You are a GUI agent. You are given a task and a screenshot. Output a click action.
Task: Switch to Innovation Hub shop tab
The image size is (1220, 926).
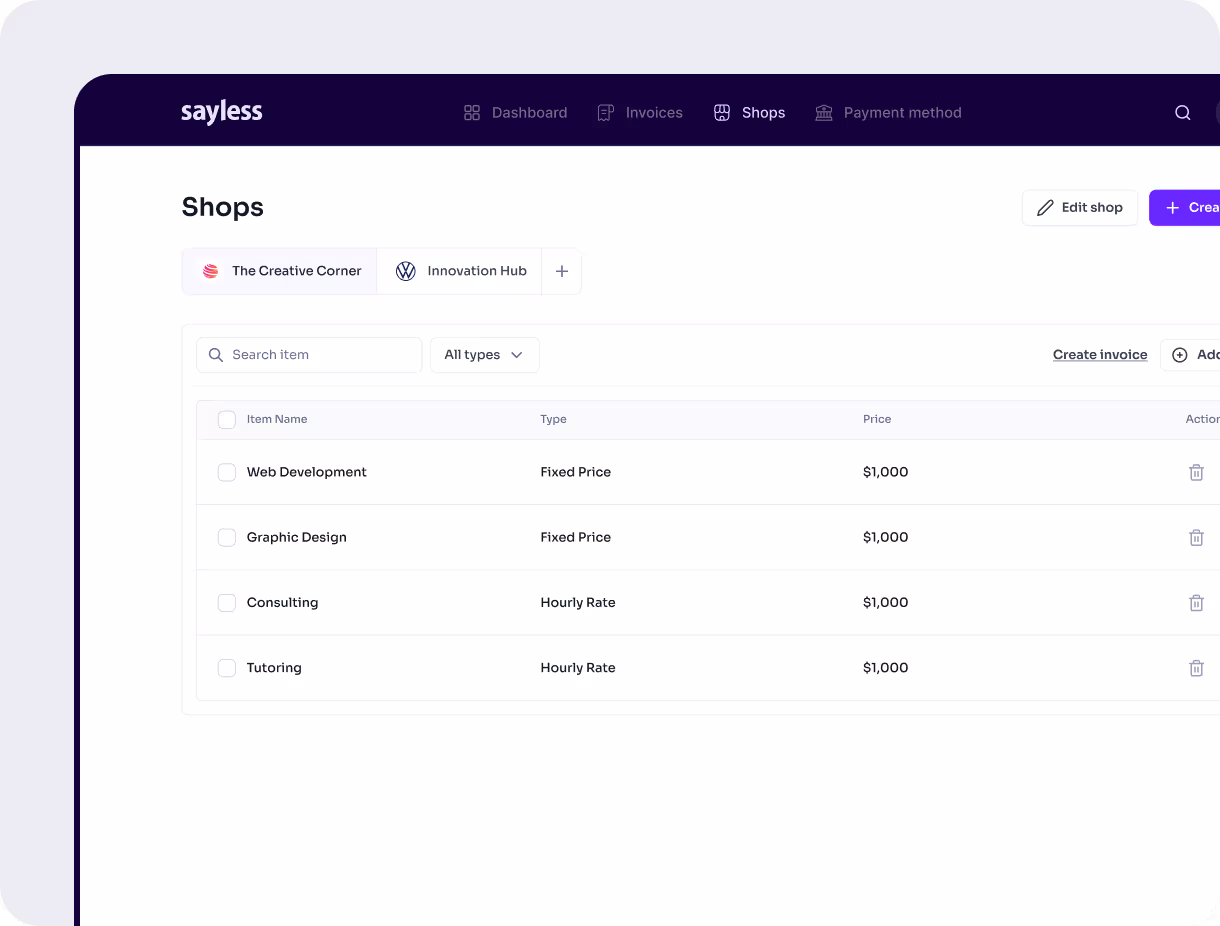tap(460, 271)
